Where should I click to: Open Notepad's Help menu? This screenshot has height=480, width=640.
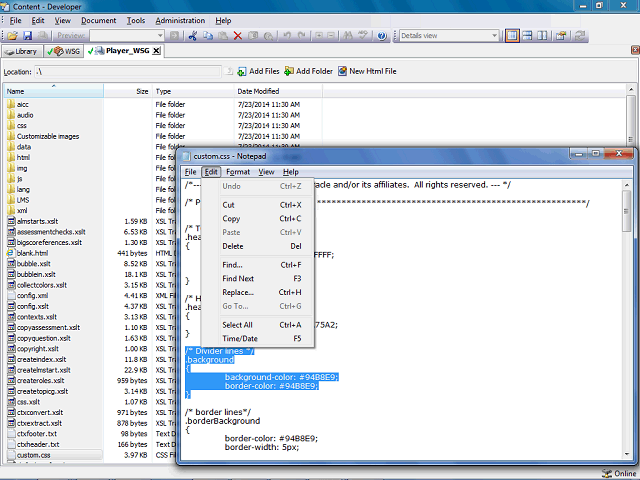291,172
